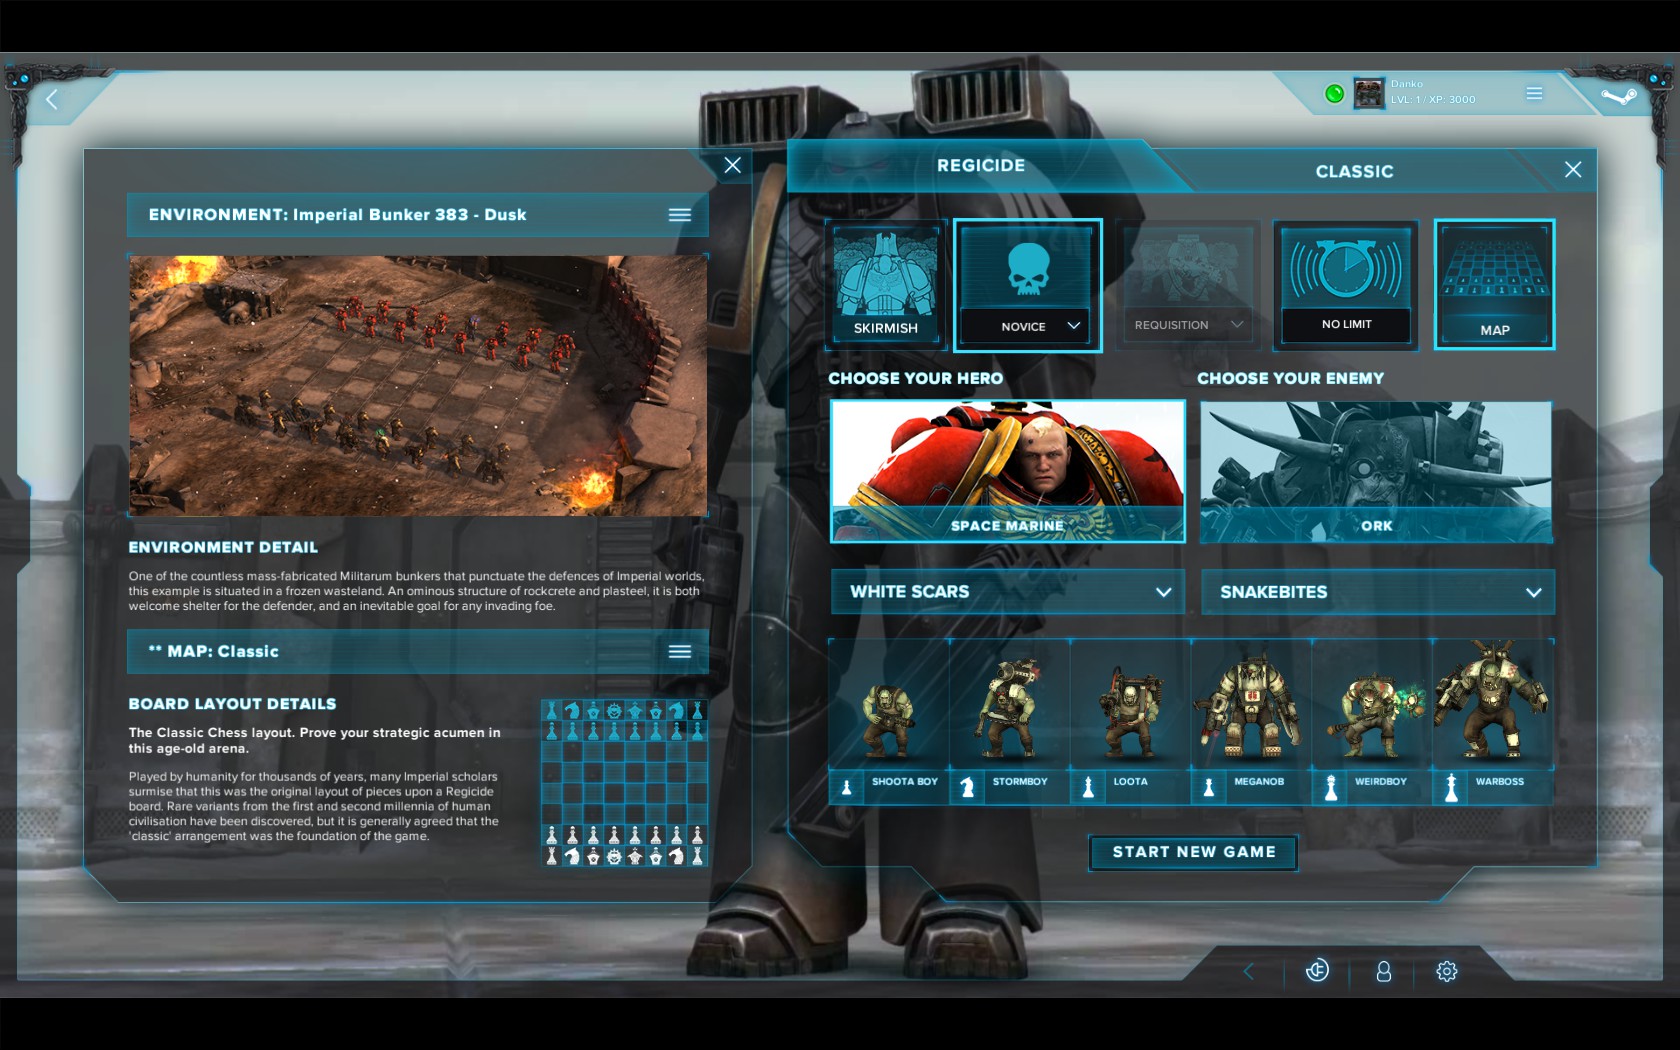Open Danko's player avatar

[x=1368, y=93]
